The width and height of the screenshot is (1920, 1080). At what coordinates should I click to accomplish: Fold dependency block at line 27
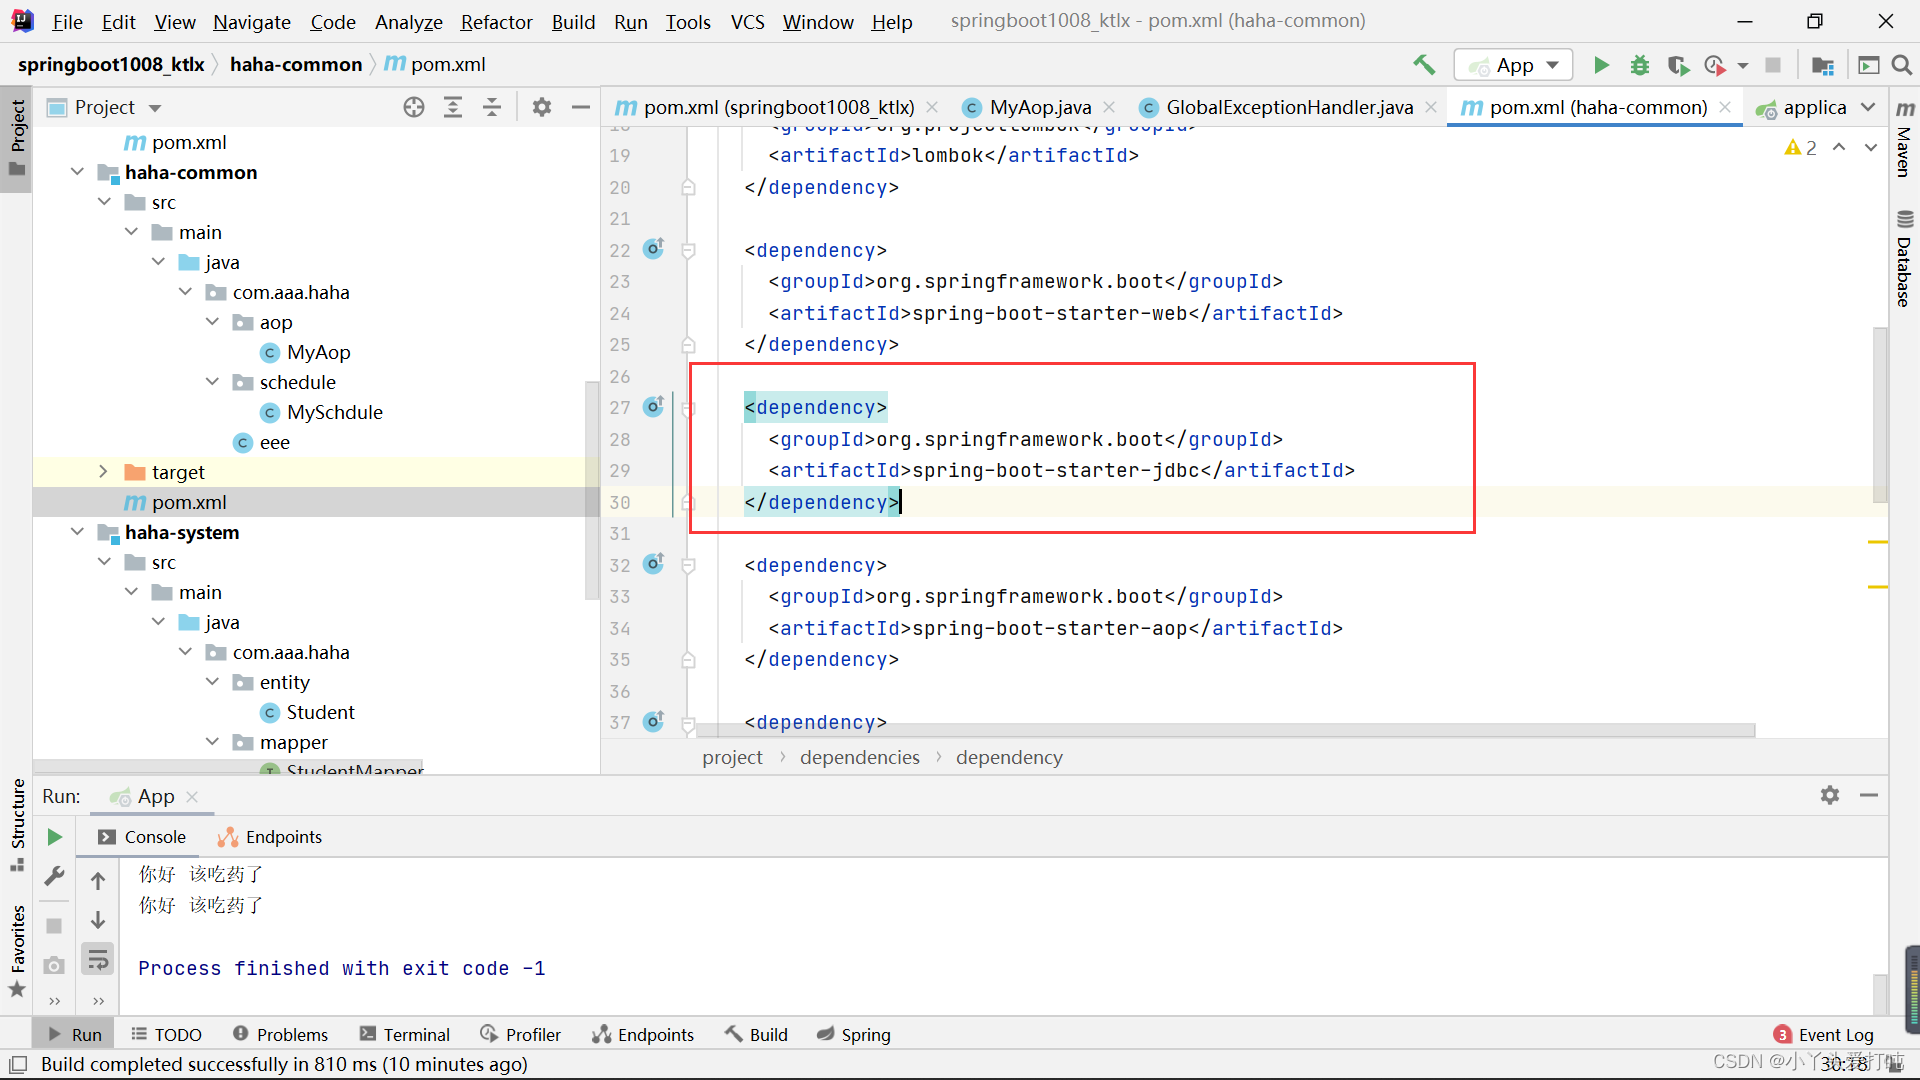click(x=688, y=408)
